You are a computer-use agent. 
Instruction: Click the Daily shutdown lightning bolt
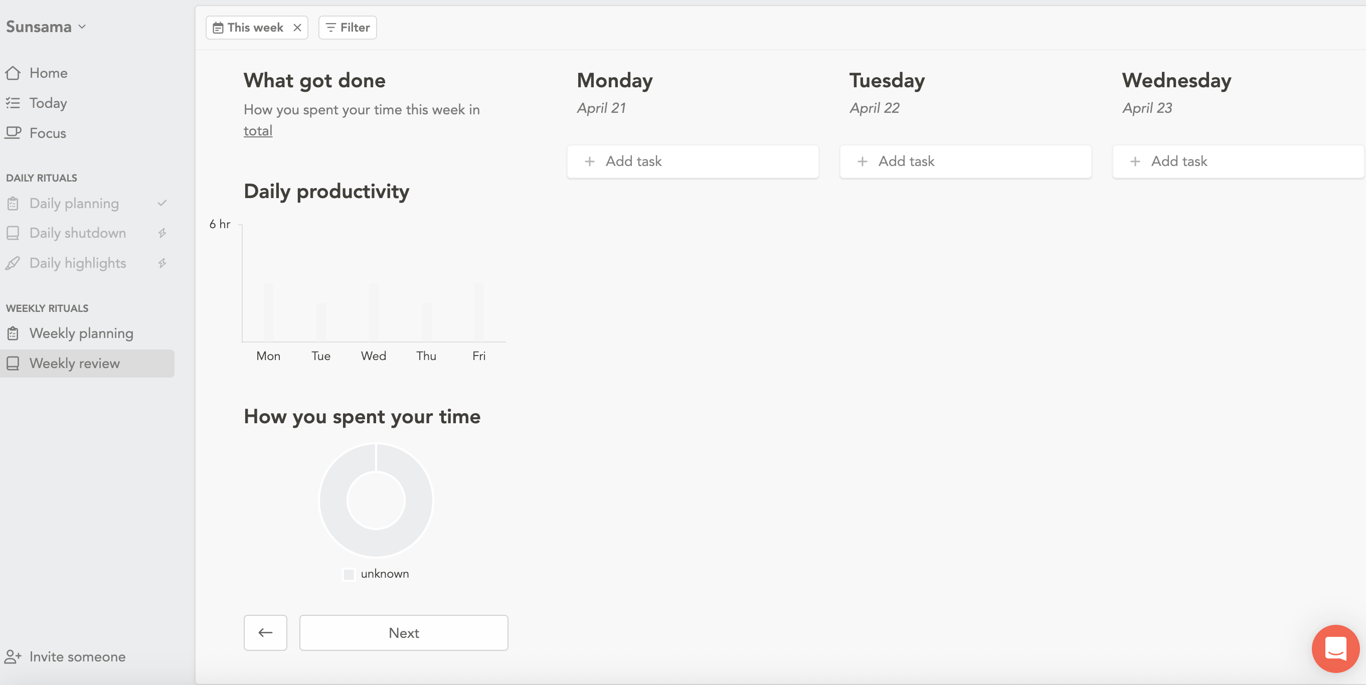[162, 233]
